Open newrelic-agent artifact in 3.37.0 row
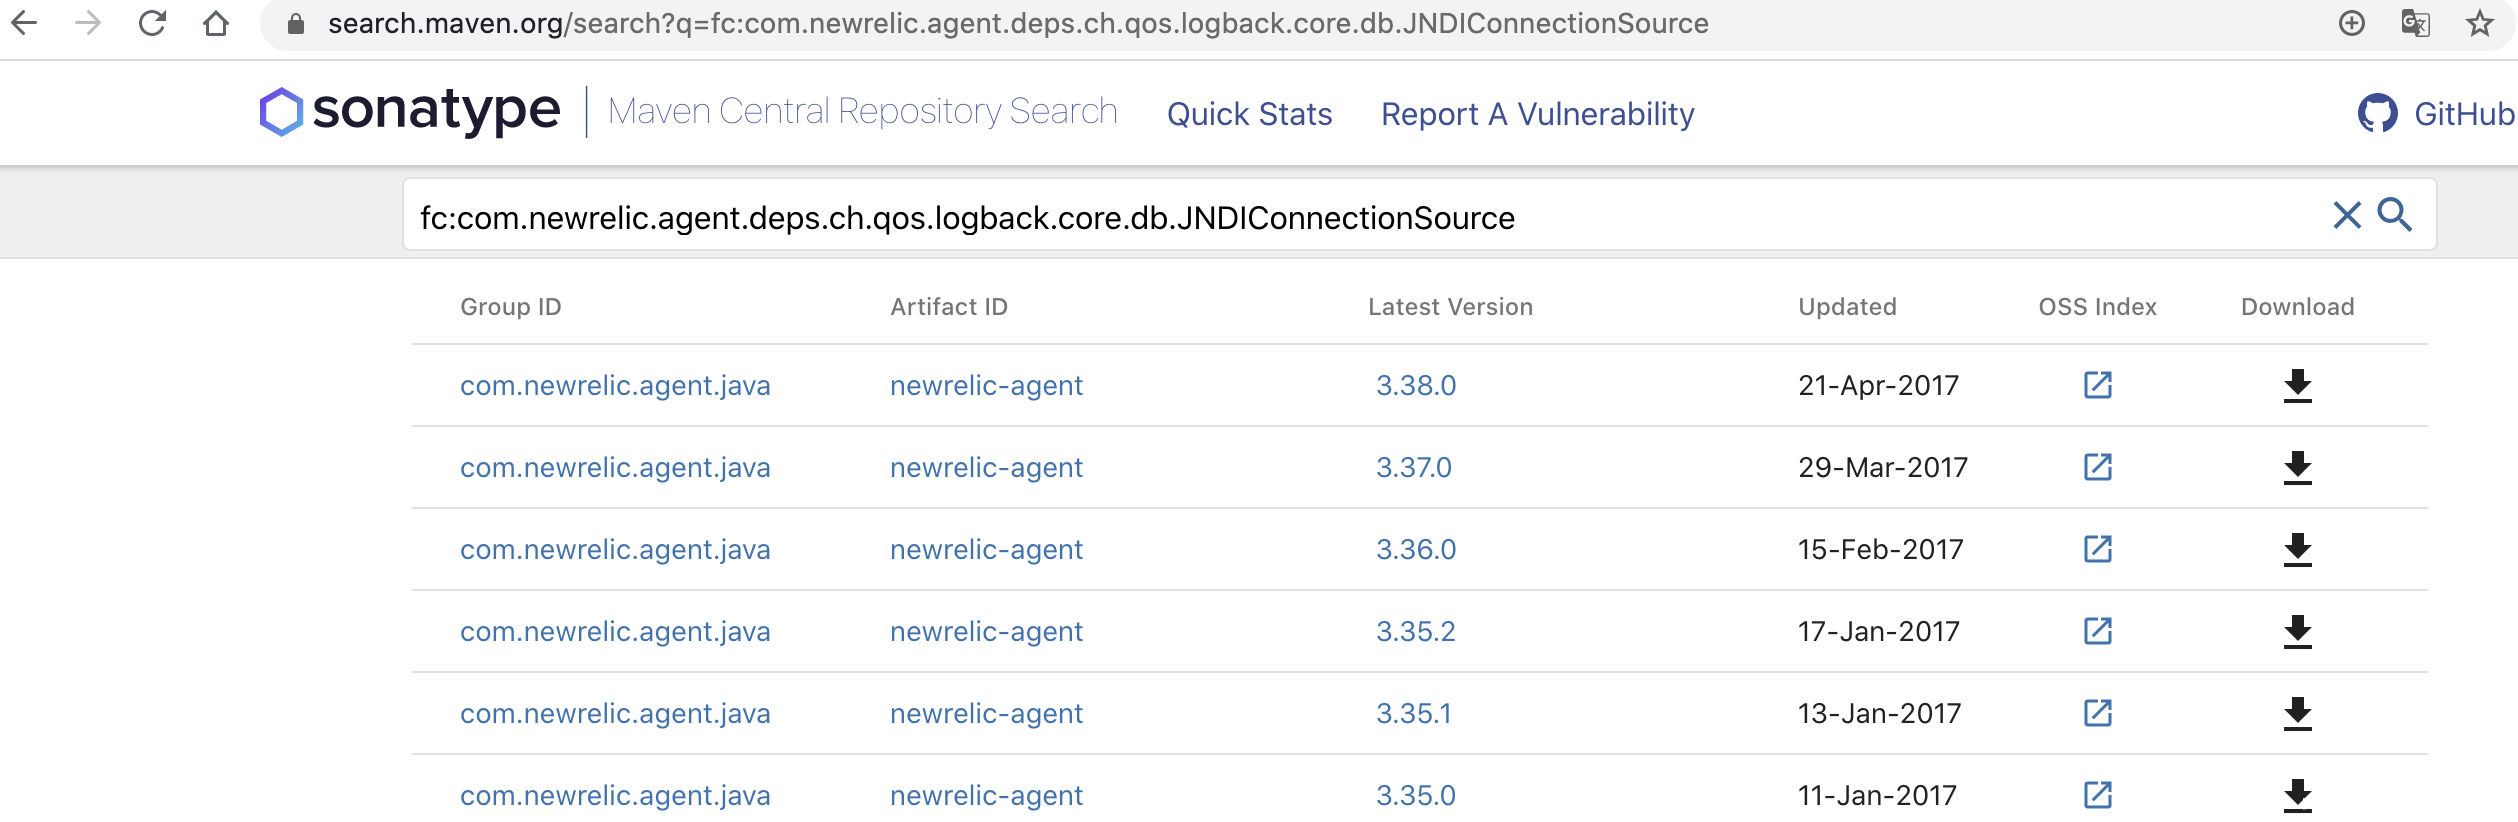Screen dimensions: 2518x822 tap(986, 467)
